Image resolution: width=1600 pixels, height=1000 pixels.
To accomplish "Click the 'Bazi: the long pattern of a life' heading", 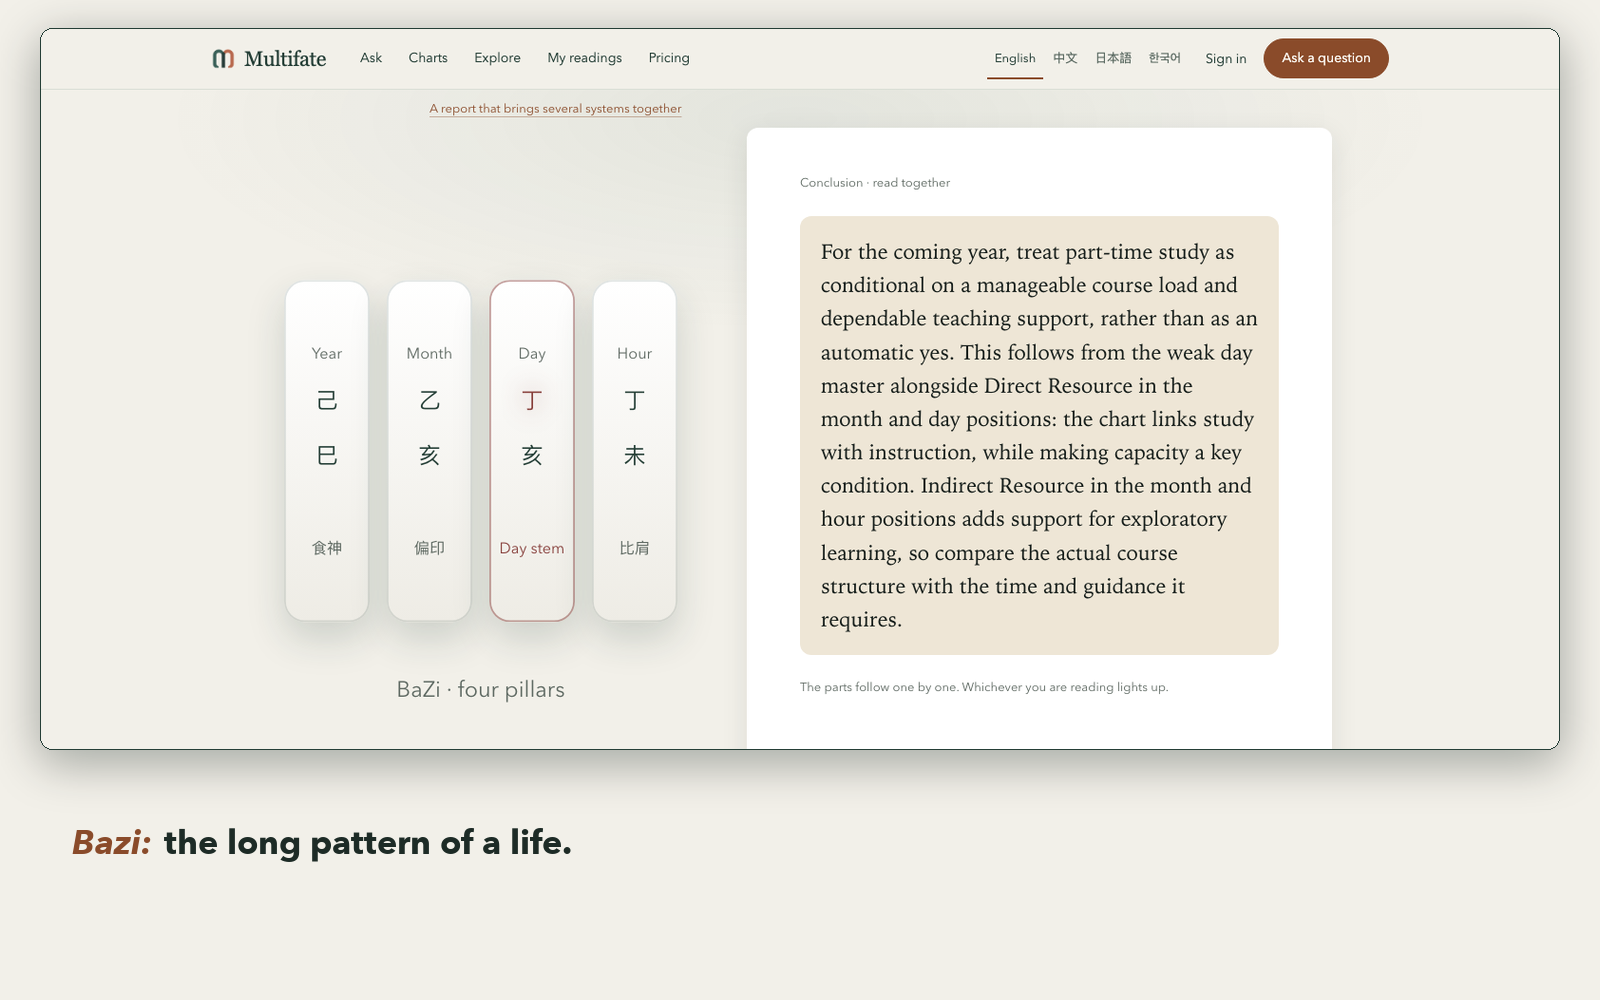I will pos(322,843).
